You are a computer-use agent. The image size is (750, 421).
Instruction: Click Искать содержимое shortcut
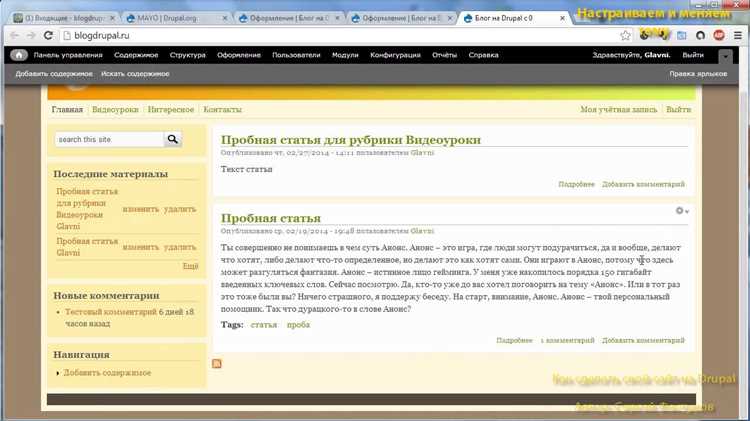tap(135, 74)
